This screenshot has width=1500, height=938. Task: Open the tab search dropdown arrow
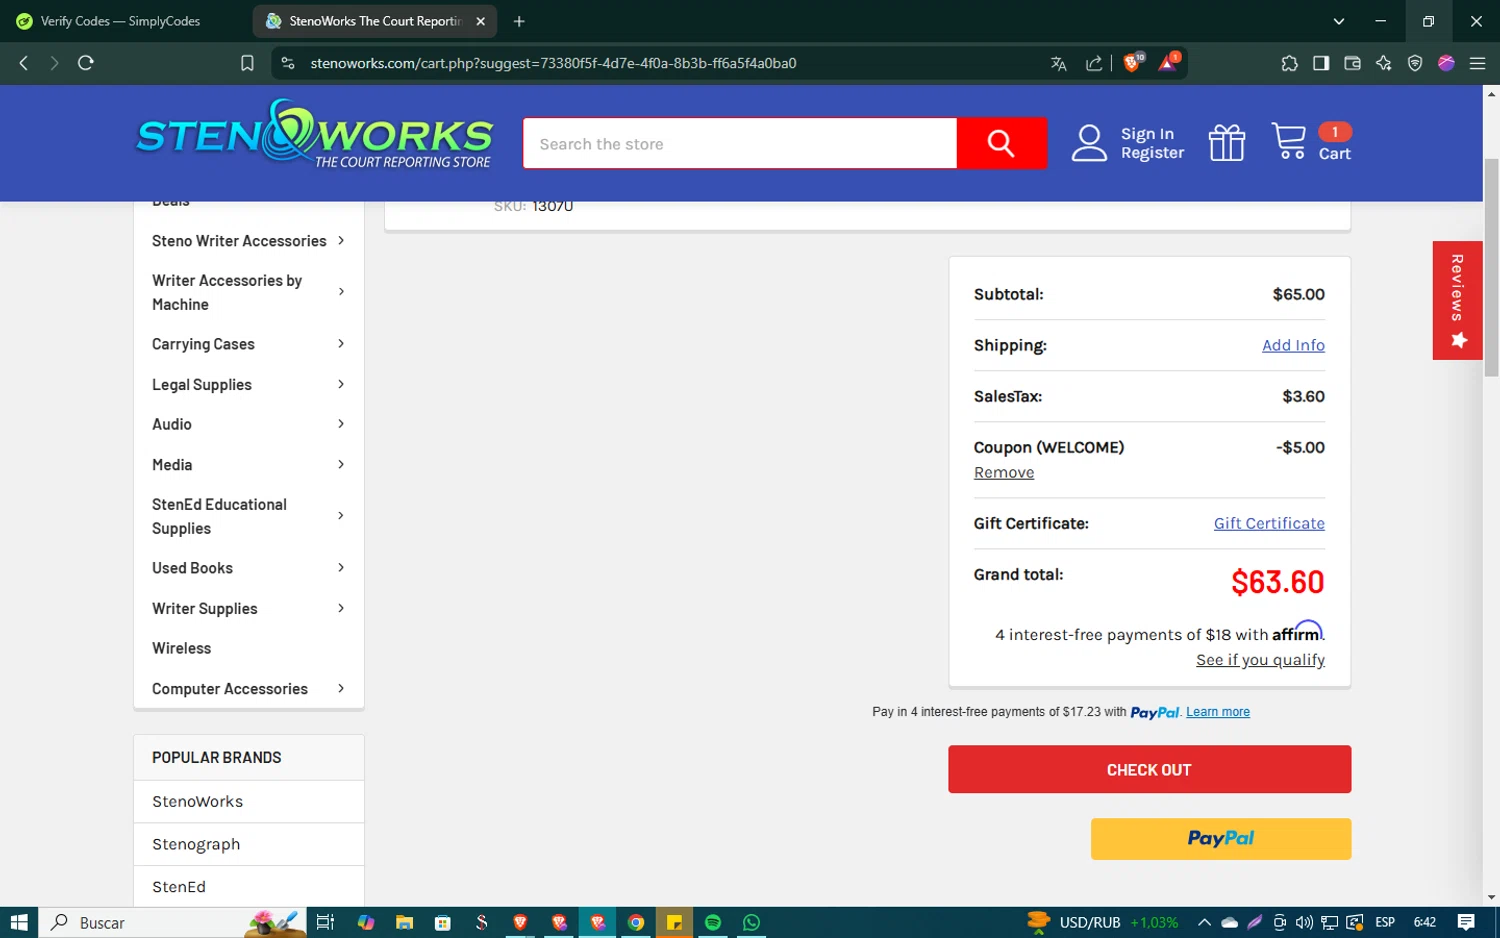coord(1339,21)
